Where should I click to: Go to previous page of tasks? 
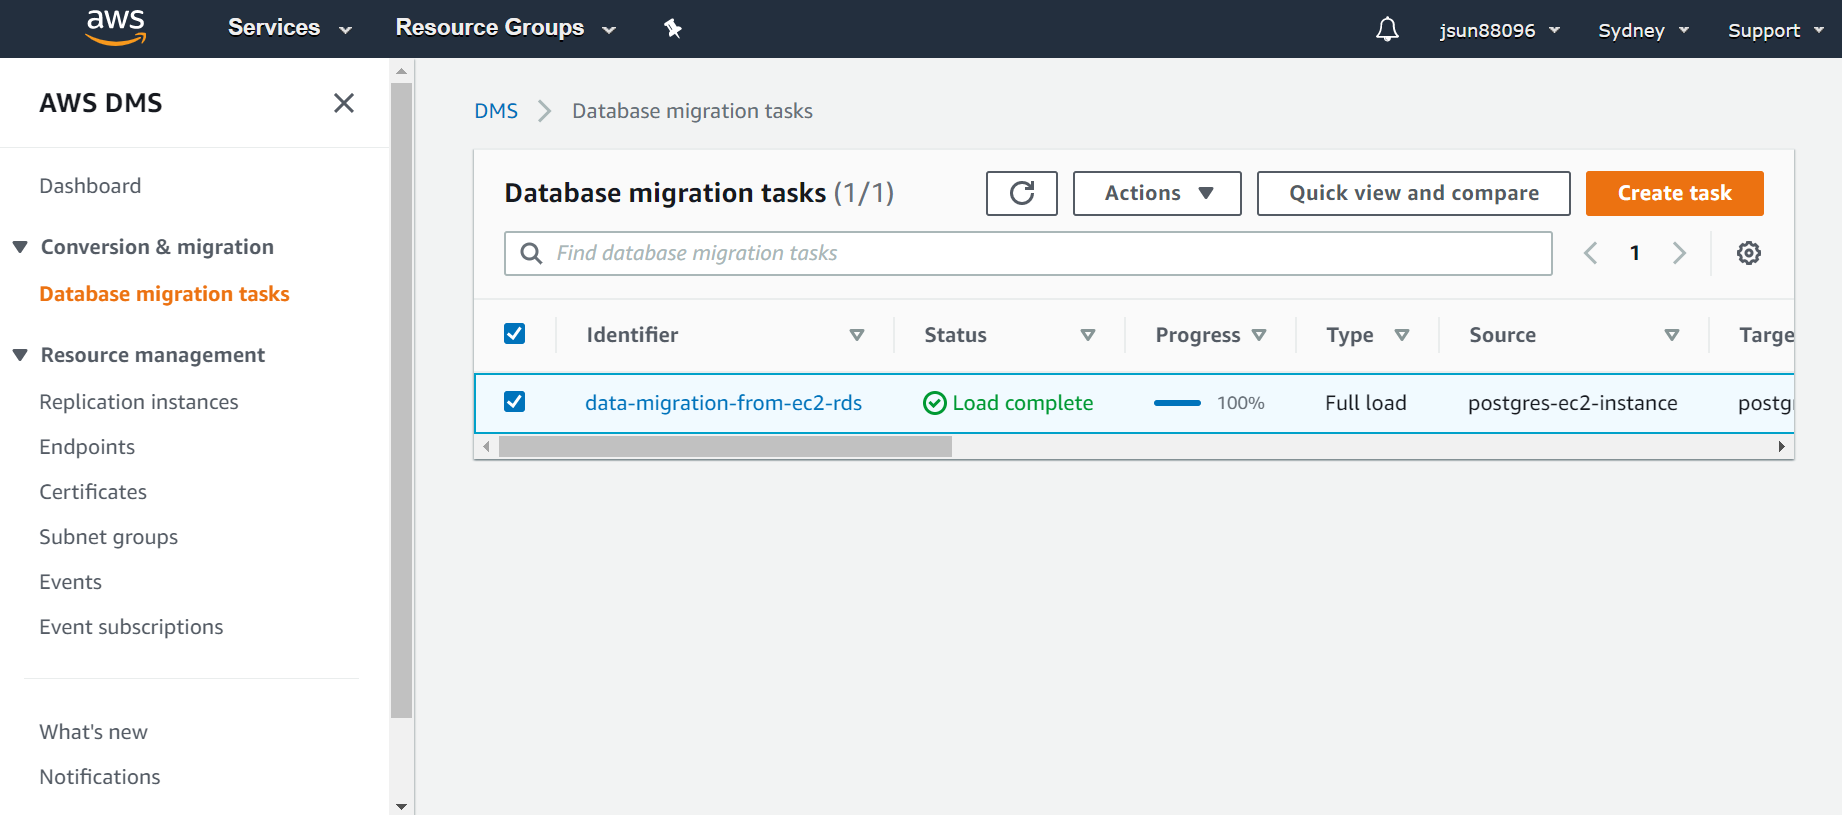1590,253
